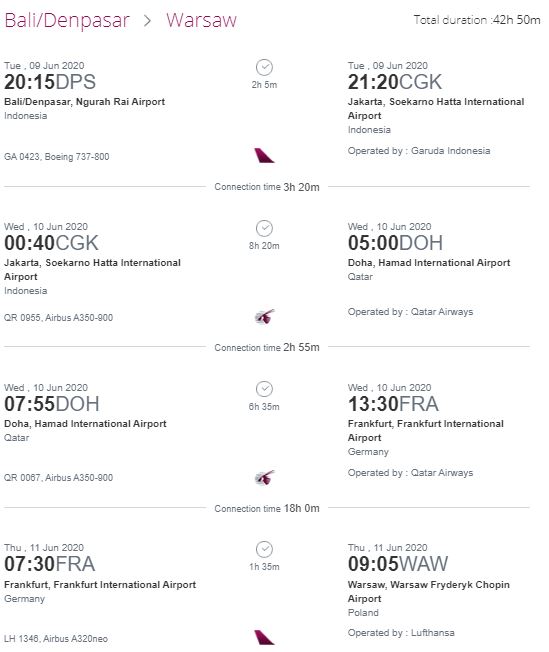
Task: Click the arrow between Bali/Denpasar and Warsaw
Action: (147, 20)
